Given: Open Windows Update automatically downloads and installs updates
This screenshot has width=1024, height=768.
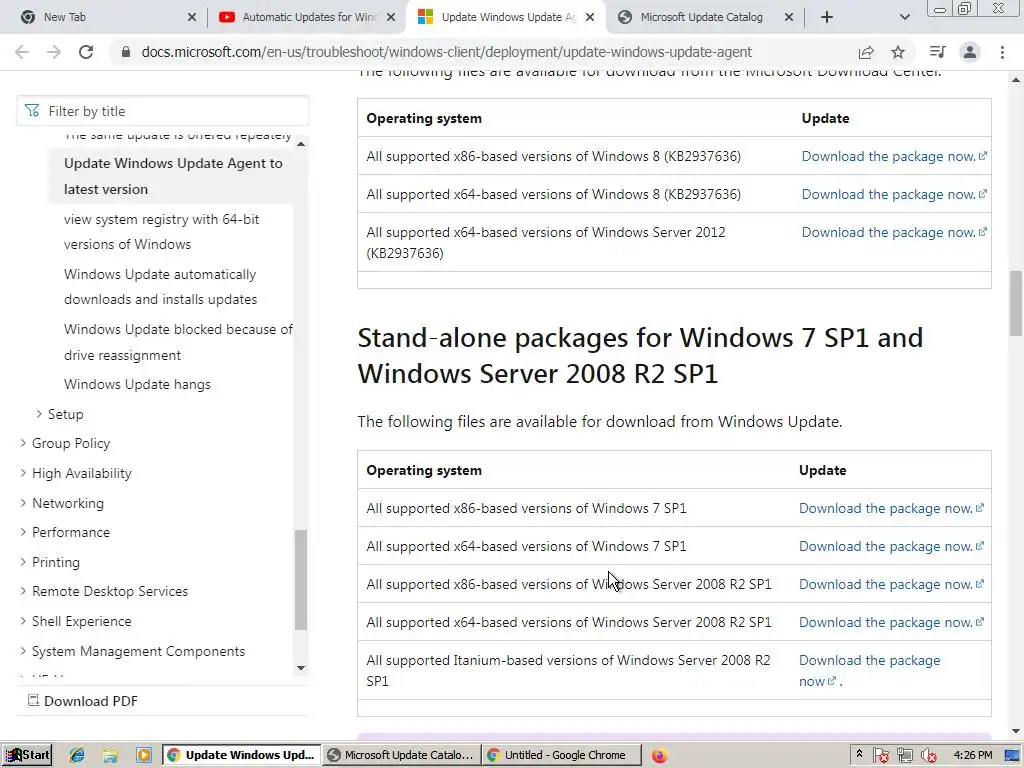Looking at the screenshot, I should click(160, 287).
